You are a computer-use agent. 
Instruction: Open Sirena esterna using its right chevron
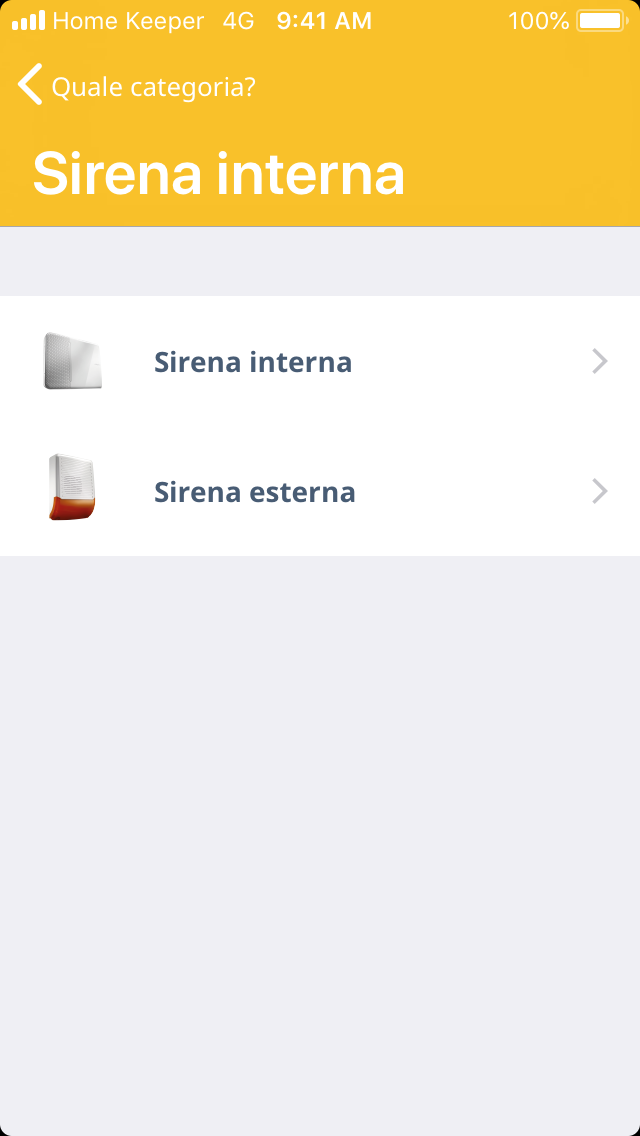coord(599,491)
